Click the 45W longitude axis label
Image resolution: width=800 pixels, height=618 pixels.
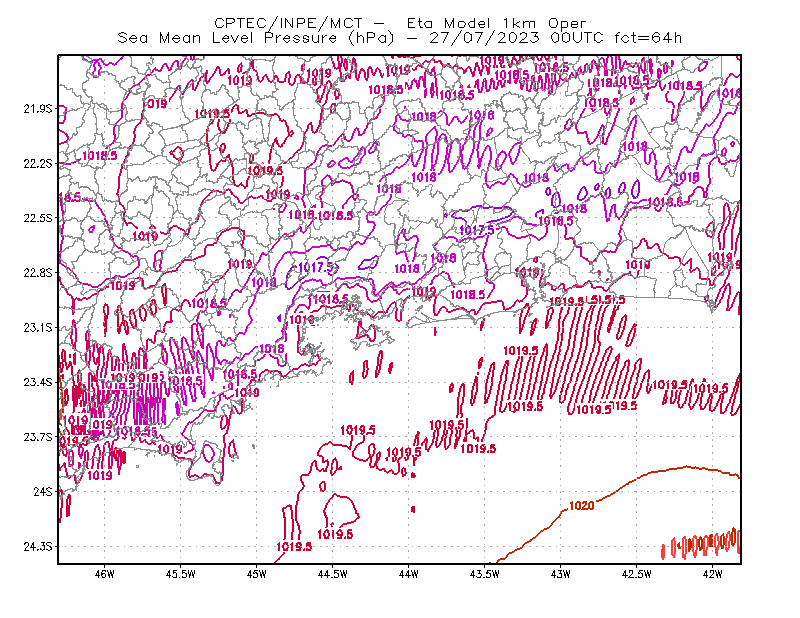point(257,574)
